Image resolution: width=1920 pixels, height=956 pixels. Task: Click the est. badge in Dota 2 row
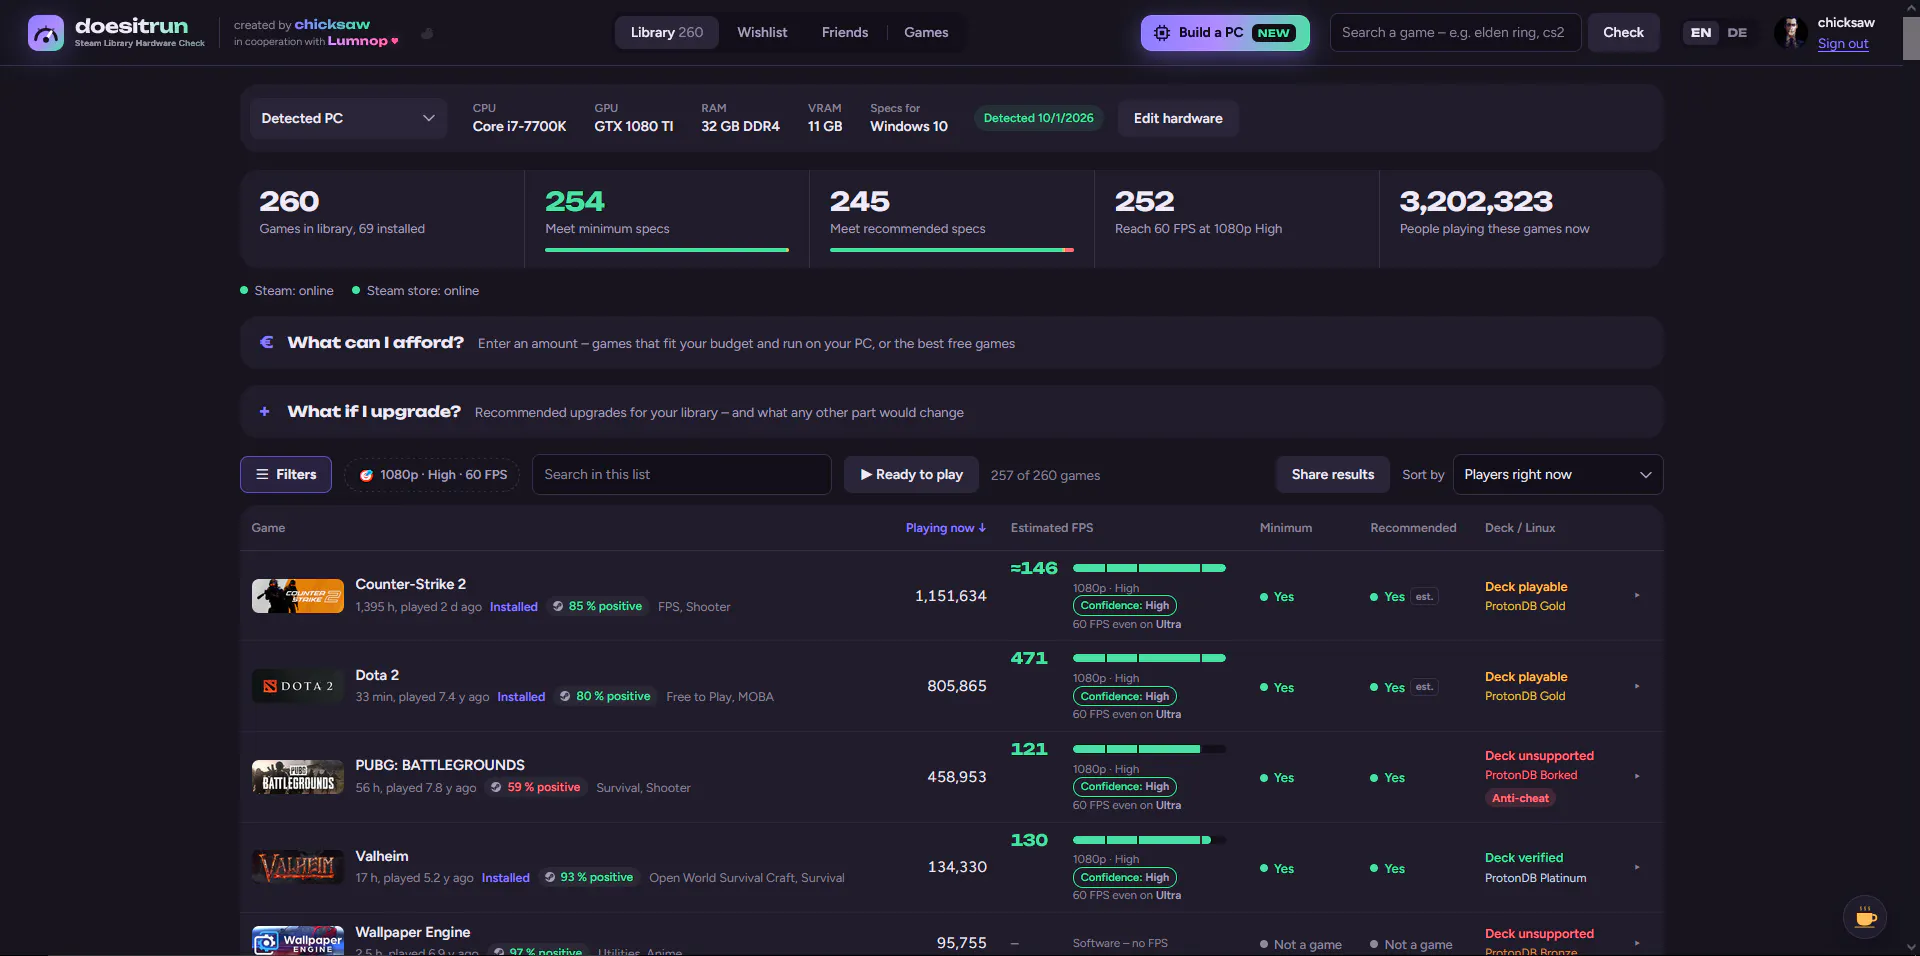[1424, 687]
